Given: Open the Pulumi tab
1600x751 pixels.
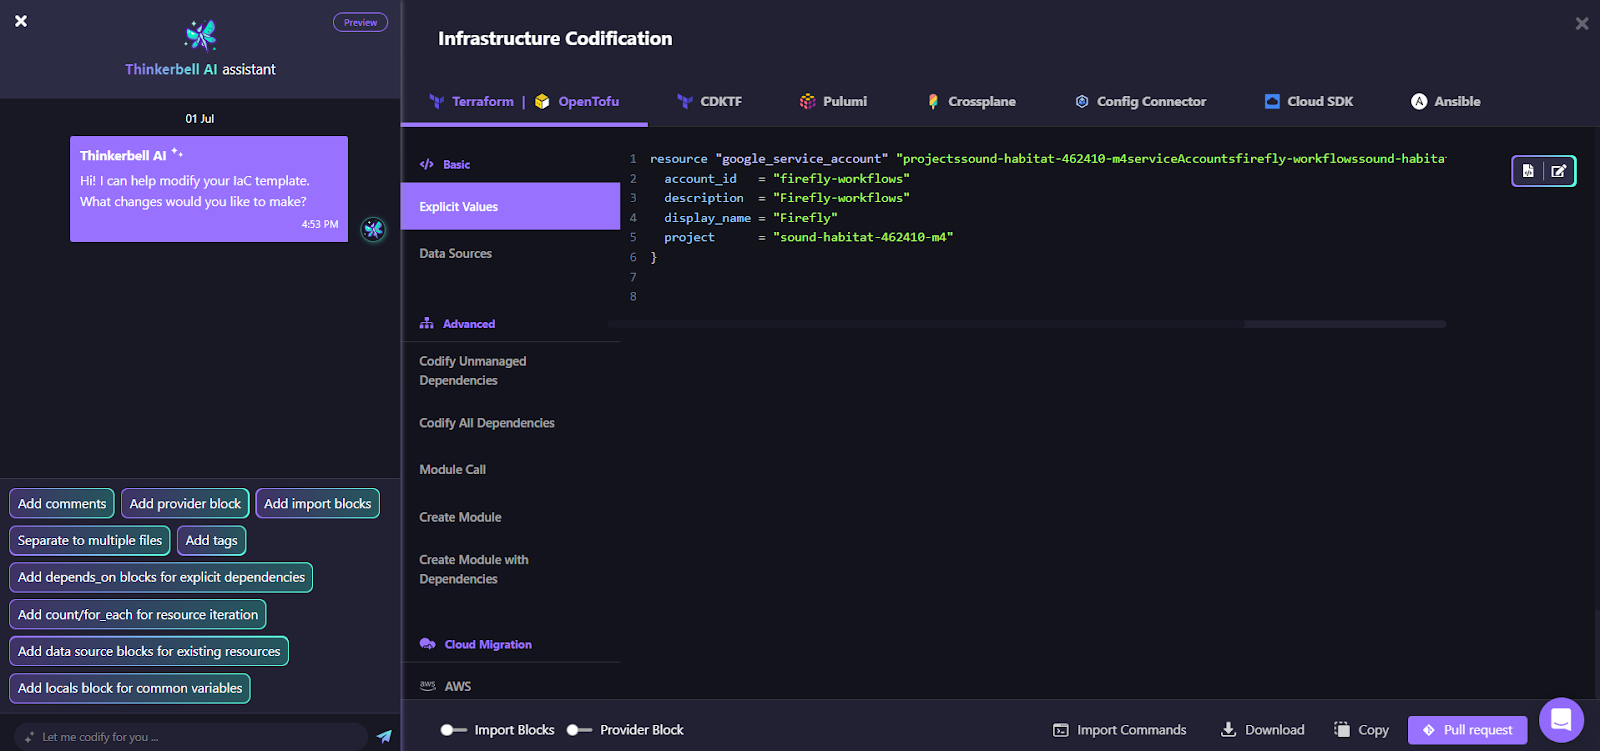Looking at the screenshot, I should (833, 101).
